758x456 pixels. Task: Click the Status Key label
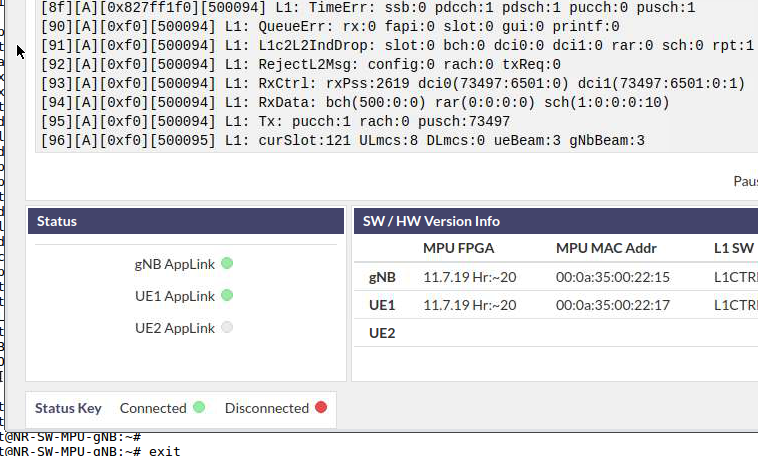68,408
